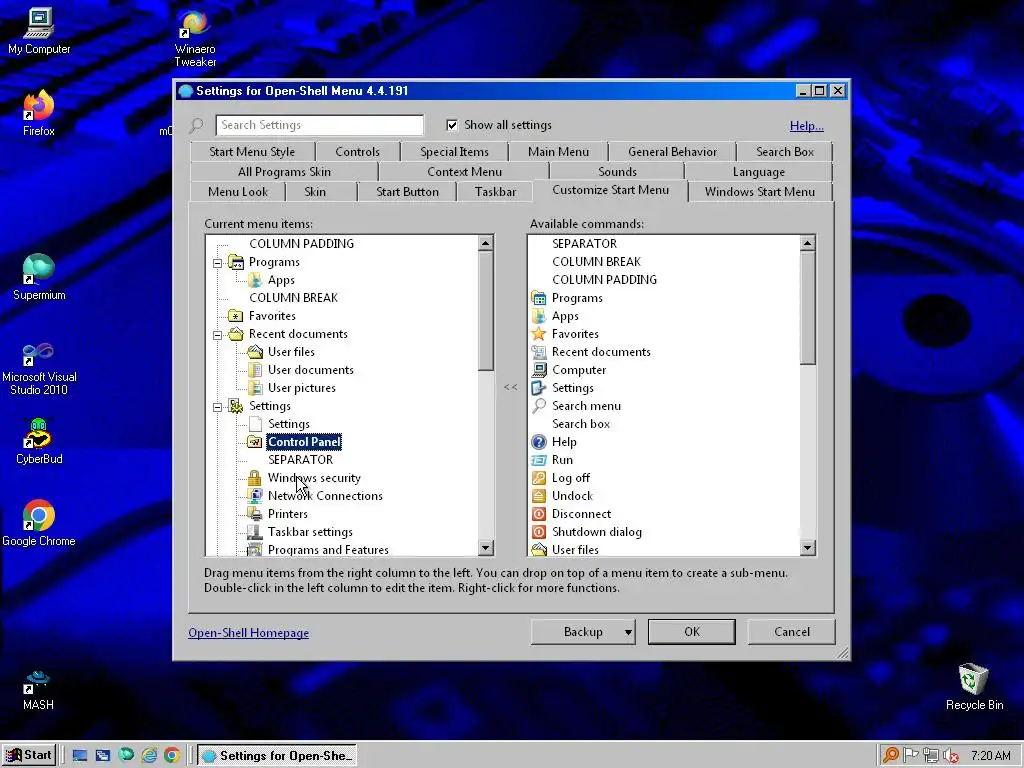Click the Cancel button
The height and width of the screenshot is (768, 1024).
pos(792,632)
